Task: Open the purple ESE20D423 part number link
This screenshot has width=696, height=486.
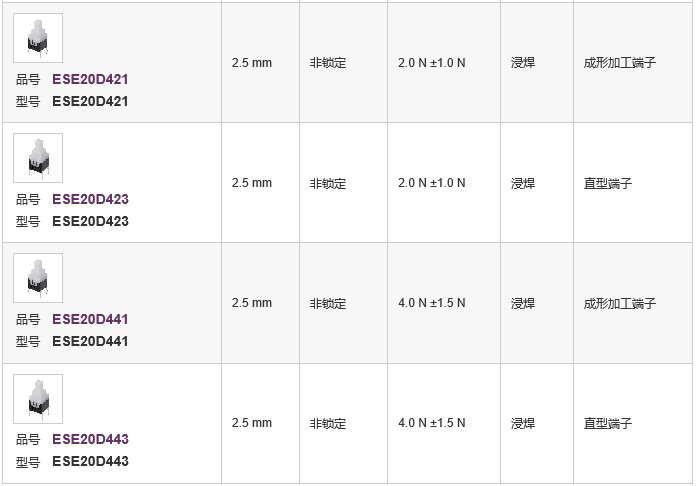Action: 90,199
